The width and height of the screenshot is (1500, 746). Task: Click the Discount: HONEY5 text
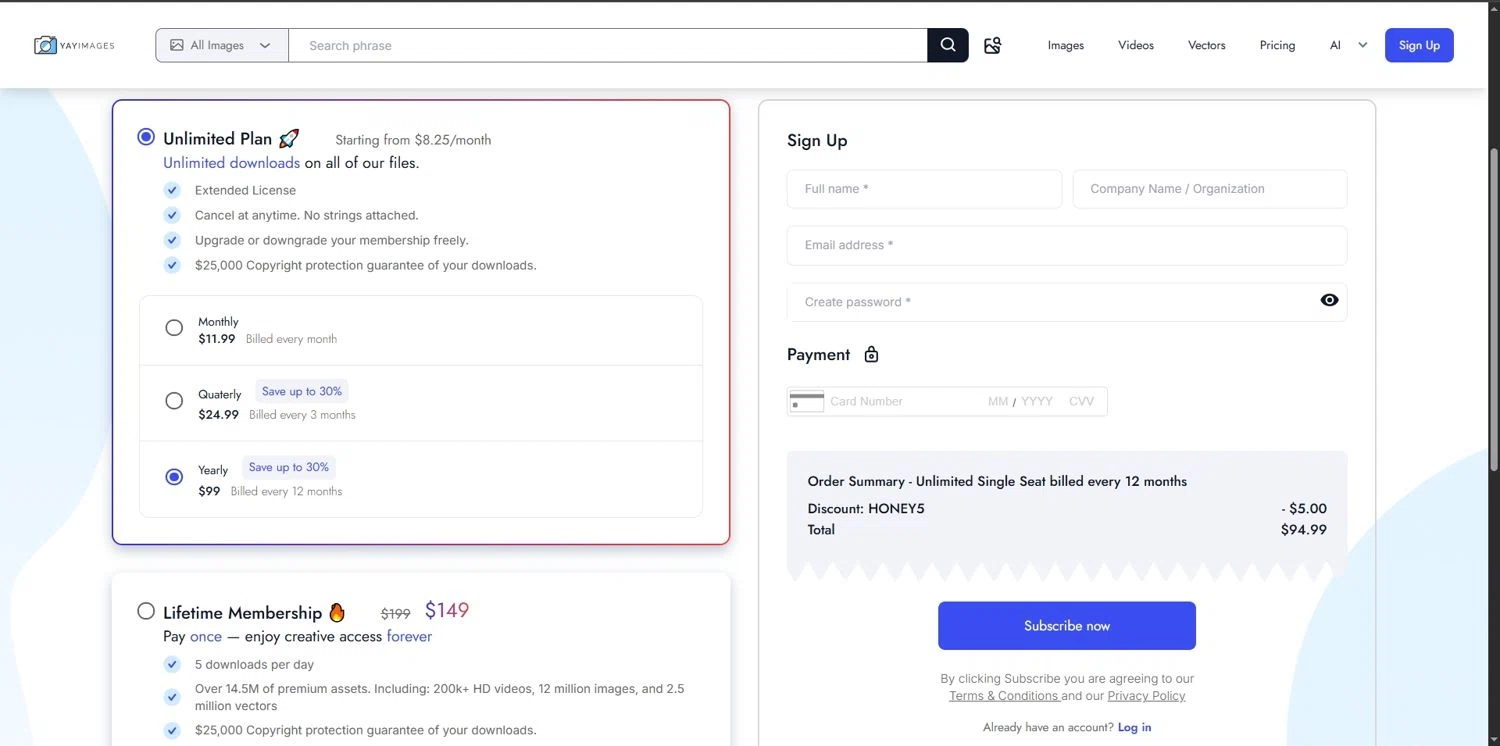866,508
